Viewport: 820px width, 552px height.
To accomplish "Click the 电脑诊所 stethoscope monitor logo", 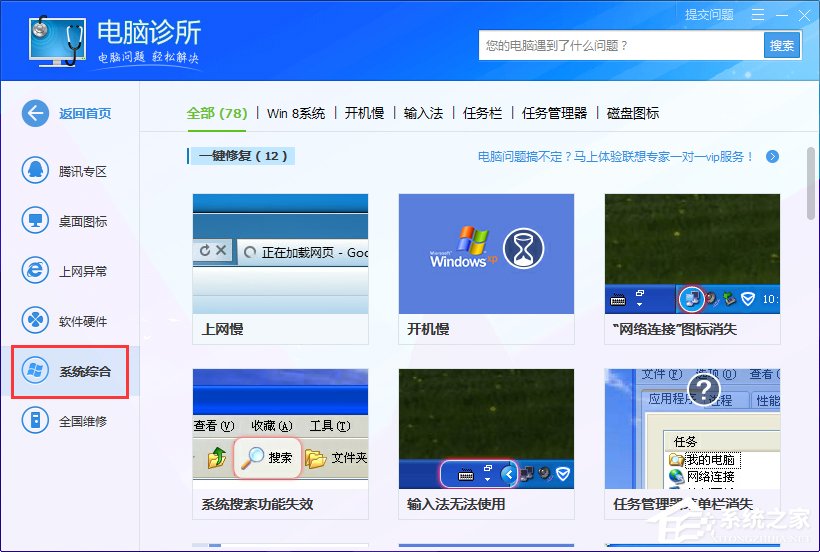I will [58, 41].
